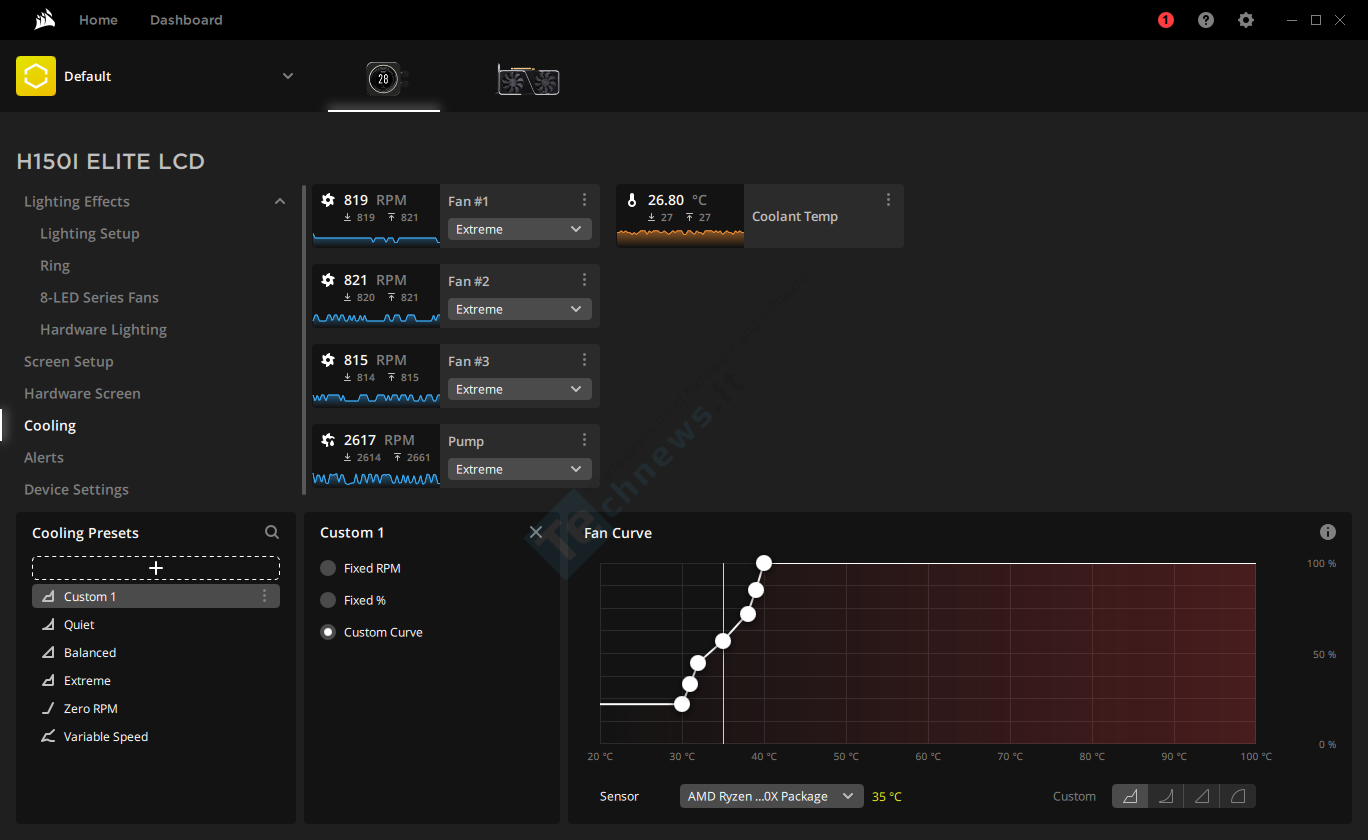The image size is (1368, 840).
Task: Select the Quiet cooling preset
Action: [x=156, y=624]
